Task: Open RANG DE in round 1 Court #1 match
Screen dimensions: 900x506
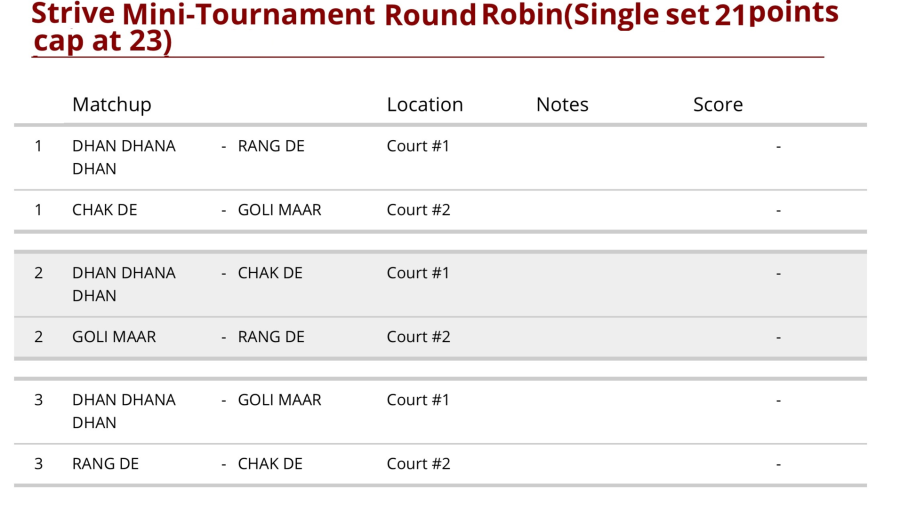Action: (271, 146)
